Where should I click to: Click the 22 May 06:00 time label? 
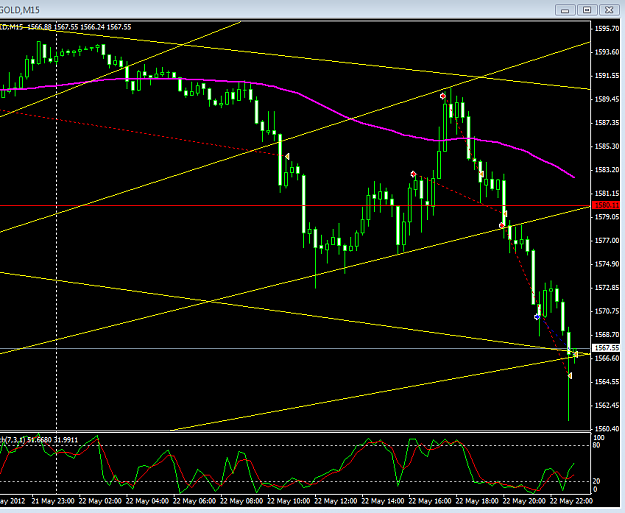point(194,501)
